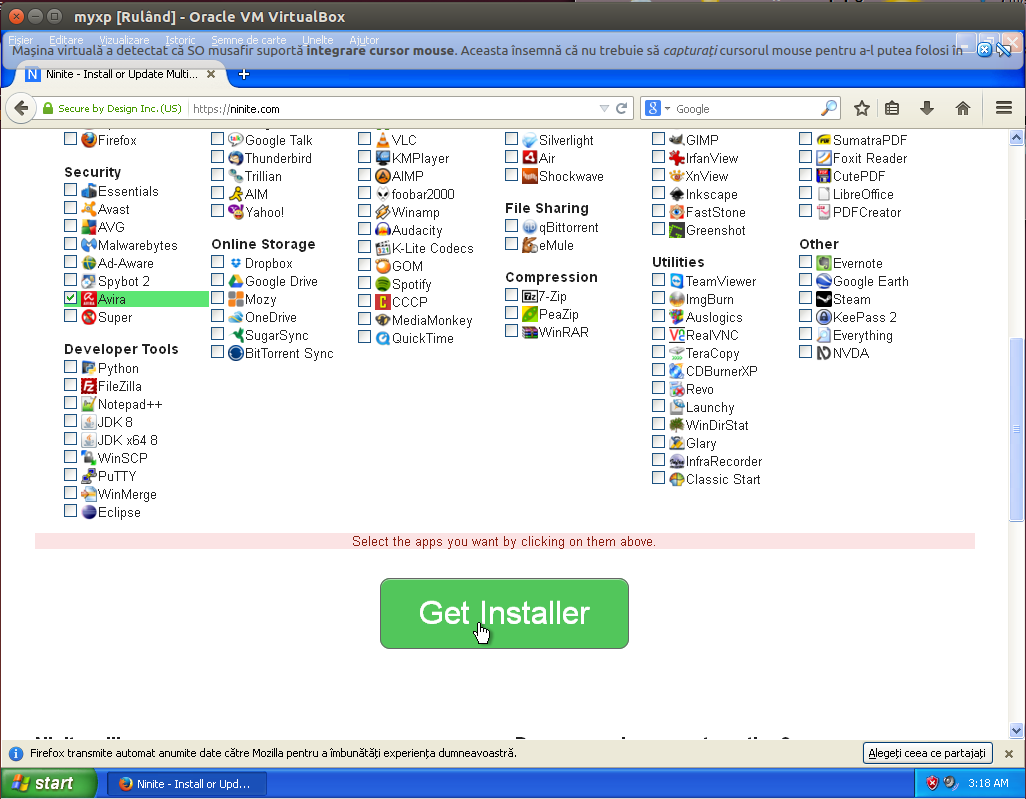Click the Skype... Winamp label

point(416,212)
